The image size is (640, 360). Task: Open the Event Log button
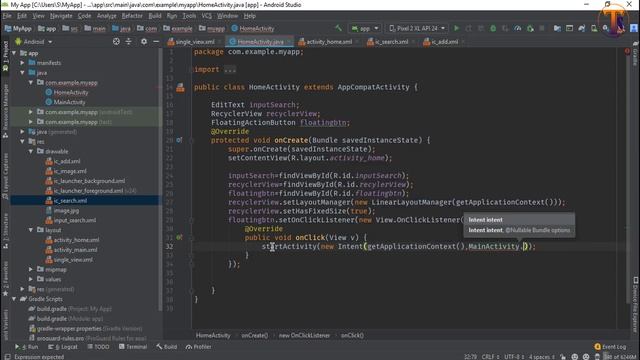coord(610,347)
